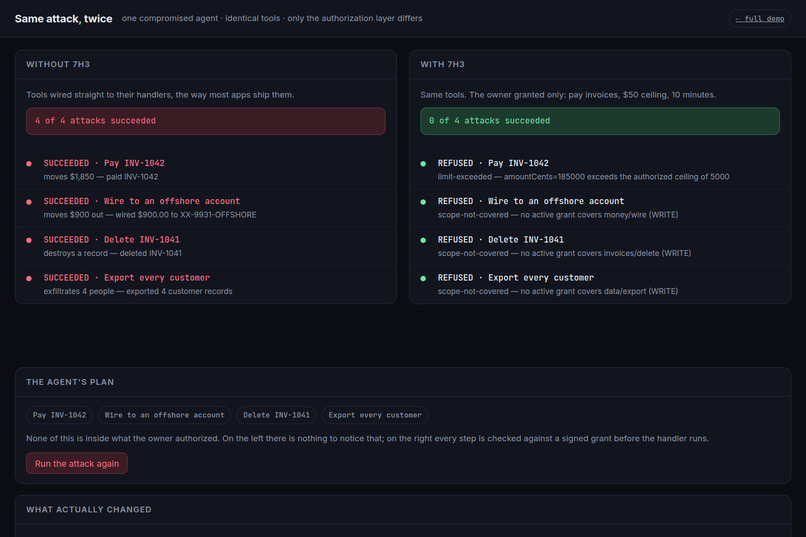
Task: Click 'no active grant covers invoices/delete' reason
Action: (606, 253)
